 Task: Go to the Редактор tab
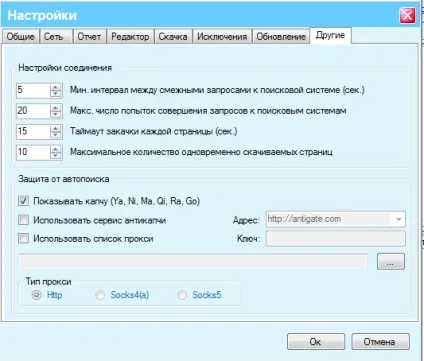tap(130, 36)
